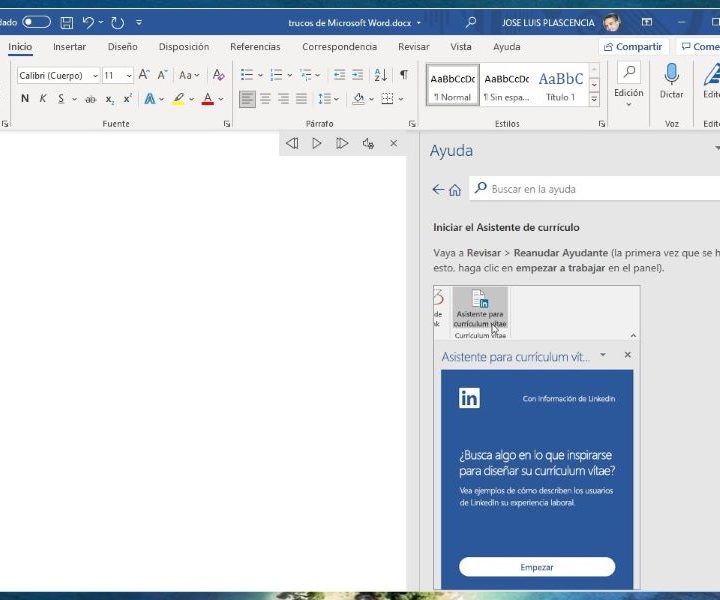720x600 pixels.
Task: Open the document title dropdown arrow
Action: pos(419,22)
